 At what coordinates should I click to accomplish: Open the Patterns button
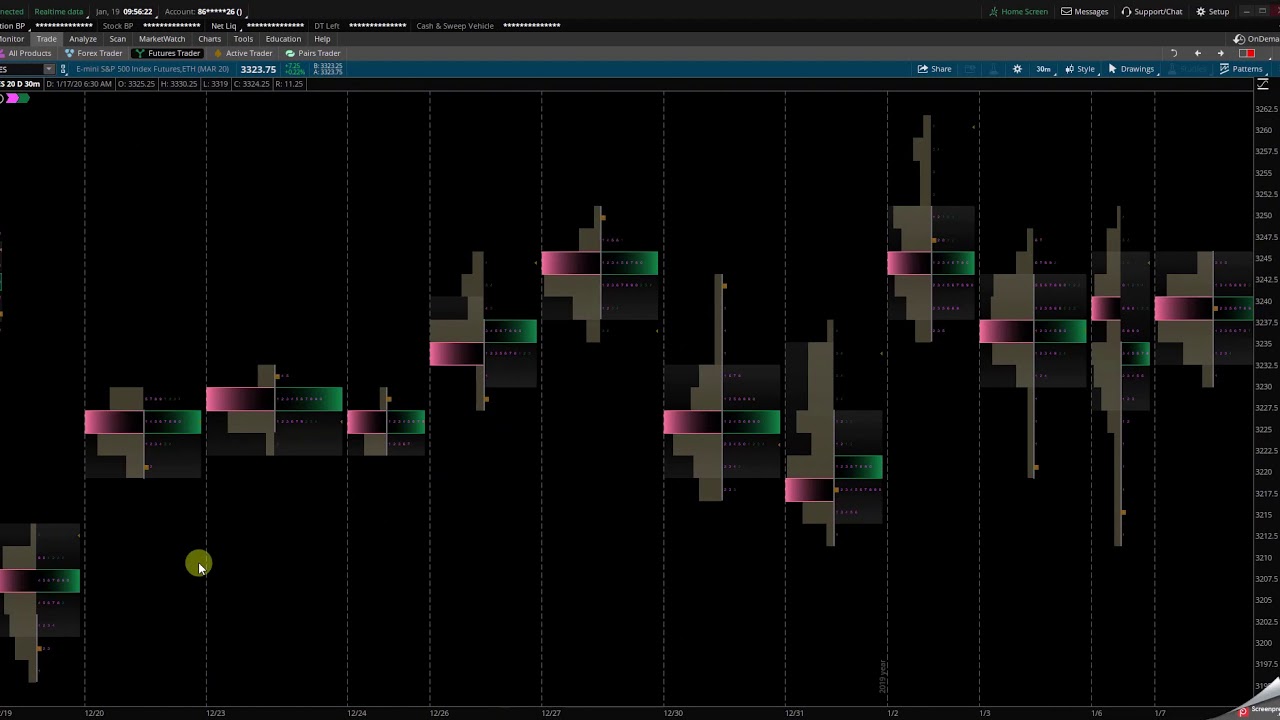tap(1241, 69)
